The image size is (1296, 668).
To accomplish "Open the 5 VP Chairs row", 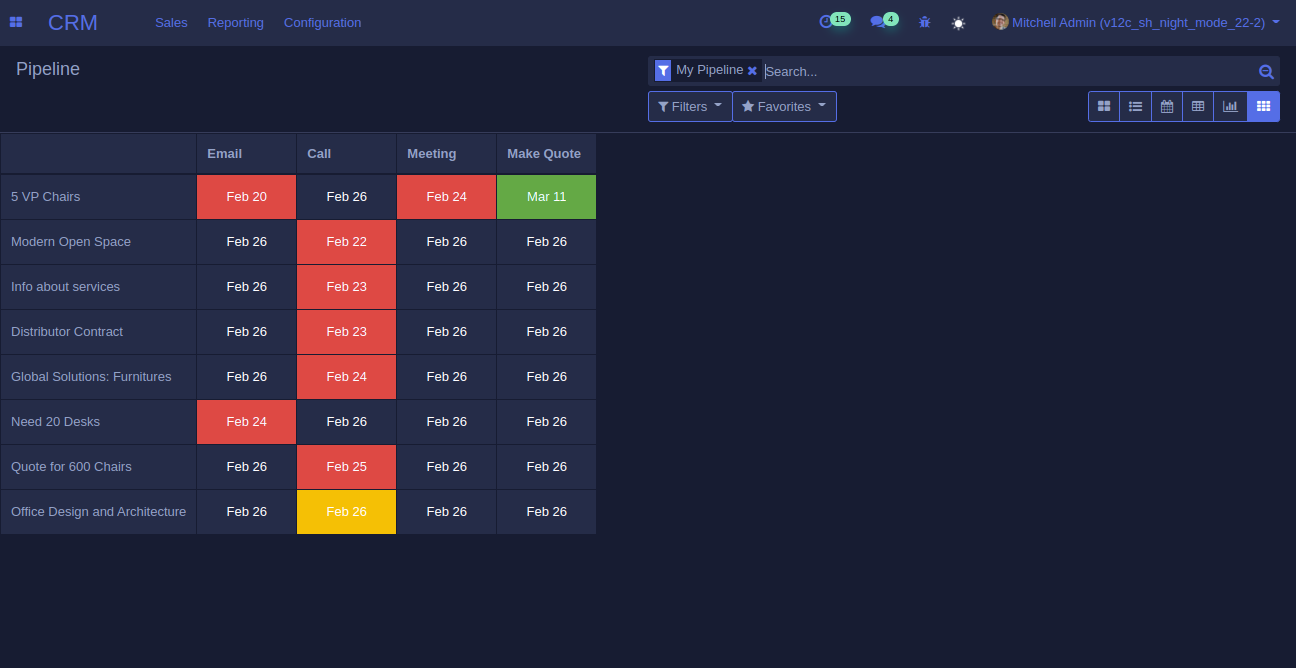I will [x=98, y=197].
